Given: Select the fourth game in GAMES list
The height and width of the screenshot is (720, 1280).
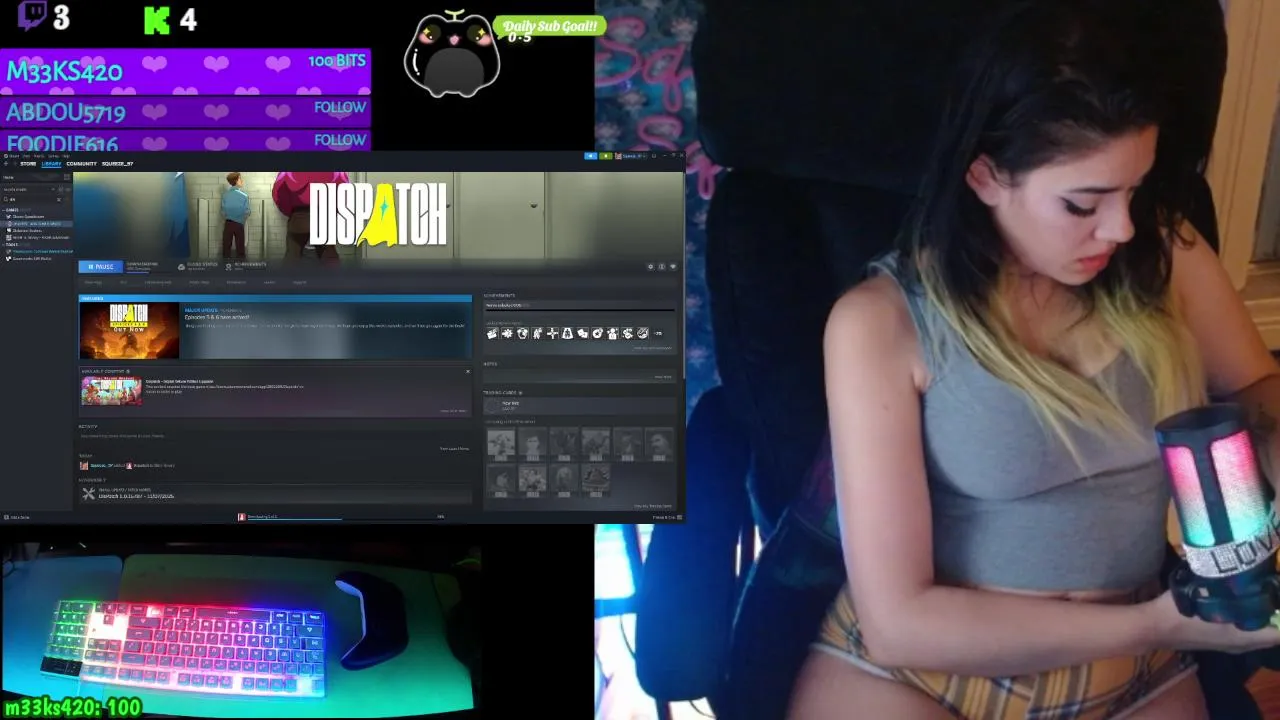Looking at the screenshot, I should tap(40, 238).
